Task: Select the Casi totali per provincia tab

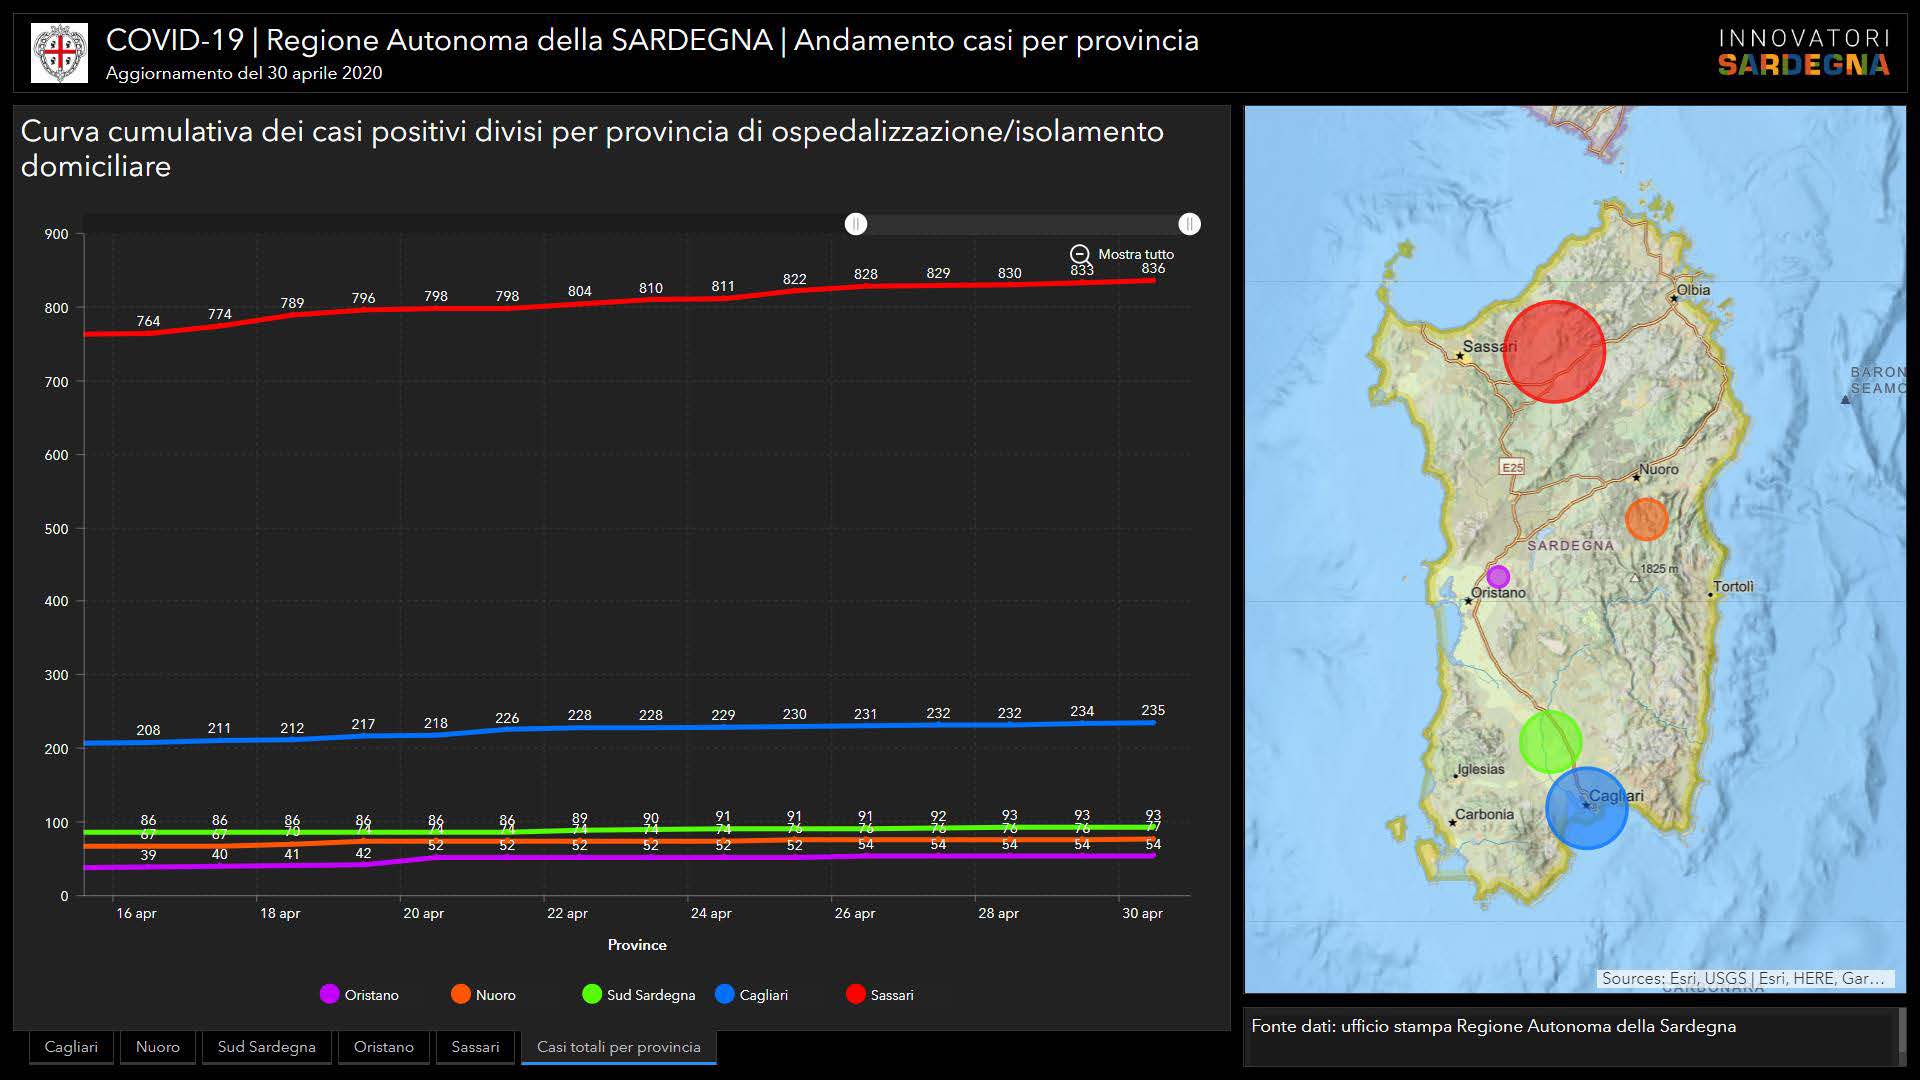Action: point(618,1047)
